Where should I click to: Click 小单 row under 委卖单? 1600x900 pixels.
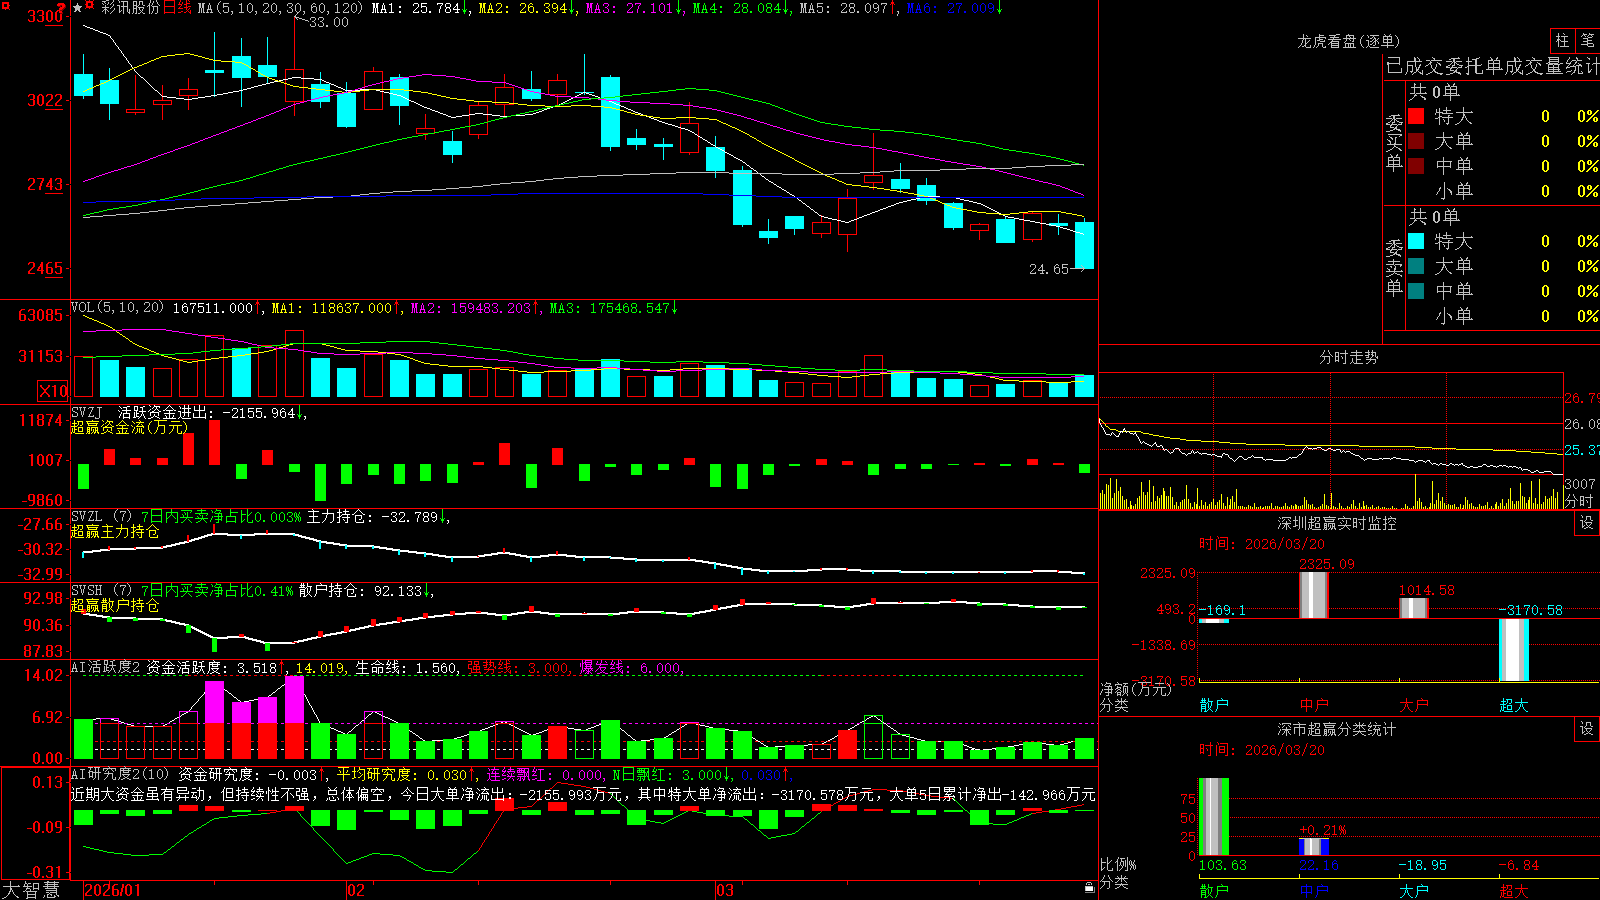tap(1502, 316)
